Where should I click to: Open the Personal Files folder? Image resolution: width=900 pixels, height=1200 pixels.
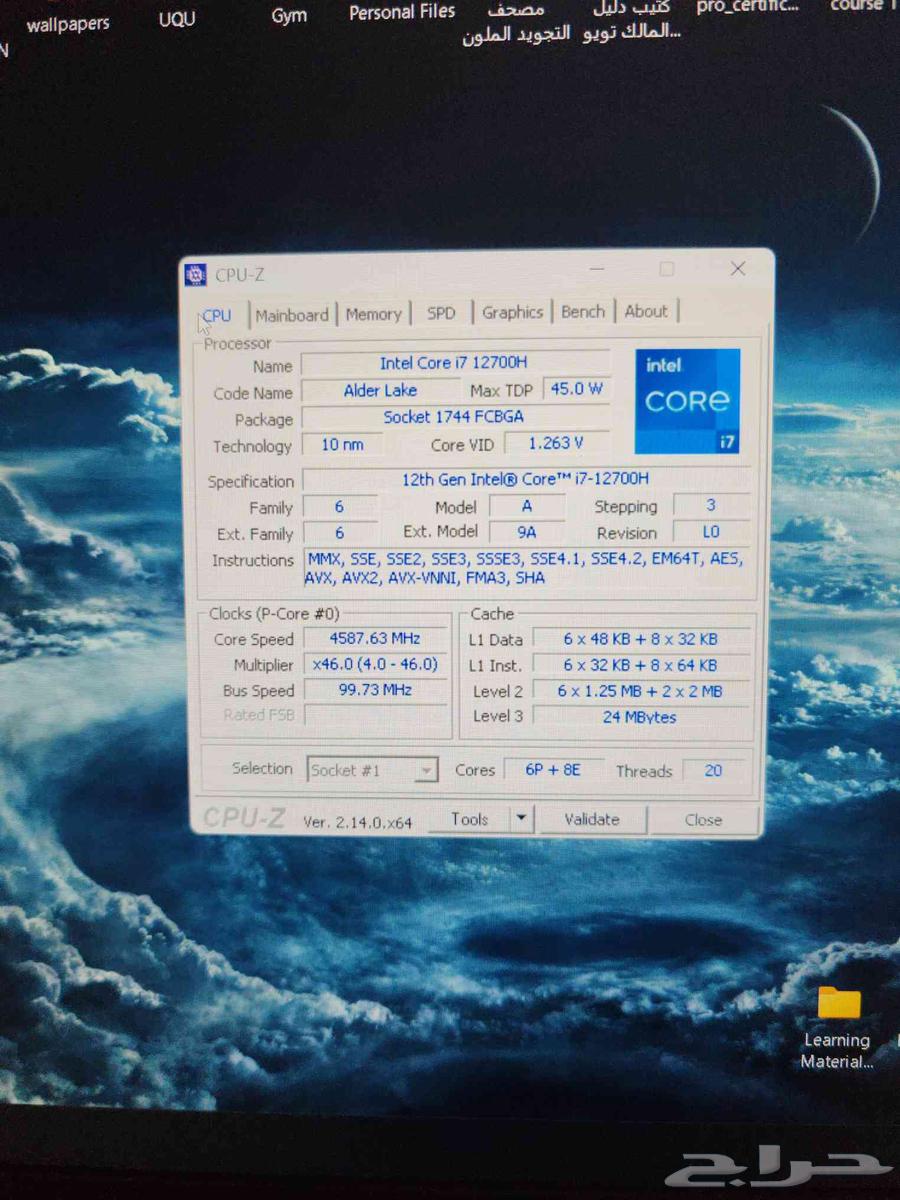[401, 12]
